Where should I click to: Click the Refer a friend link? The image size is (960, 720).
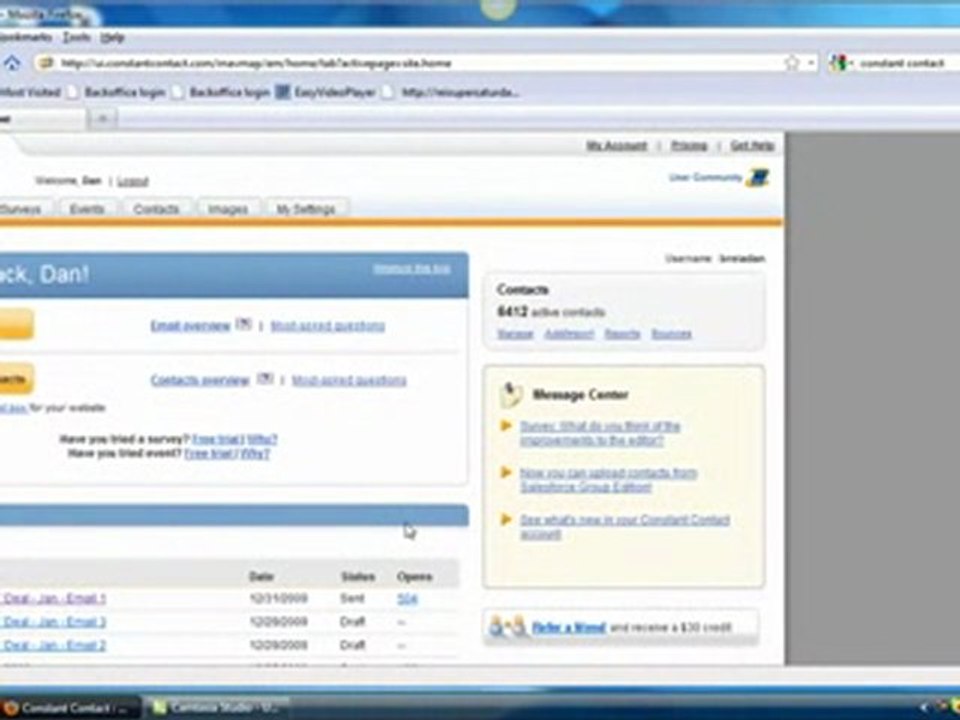pos(569,628)
